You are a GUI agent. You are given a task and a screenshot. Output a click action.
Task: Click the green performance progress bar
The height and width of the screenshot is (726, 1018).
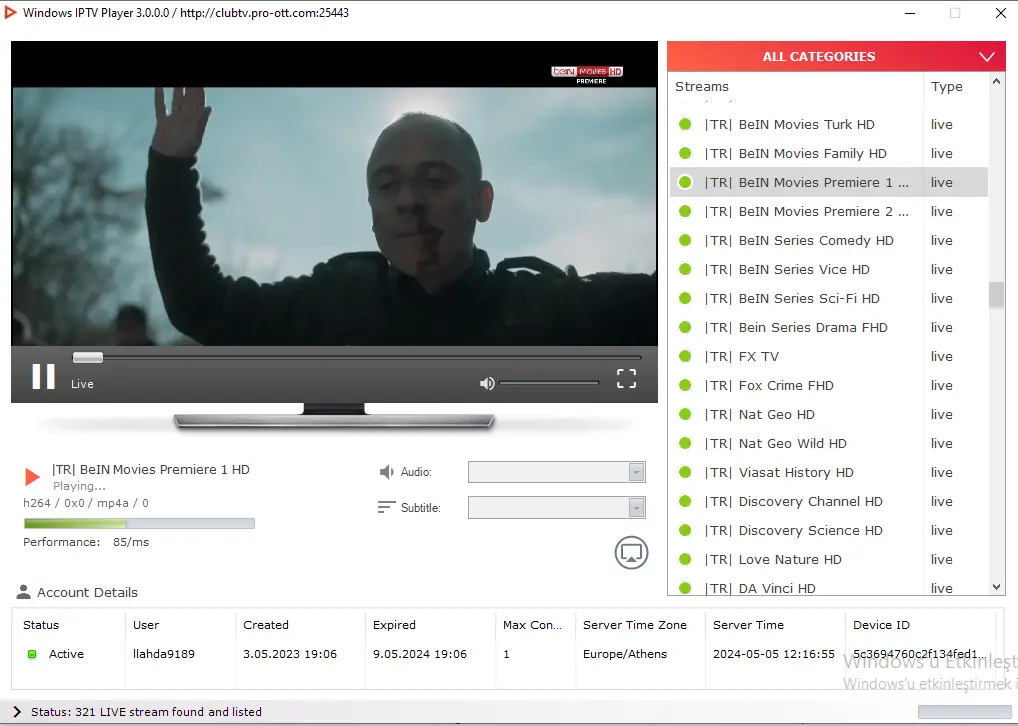pyautogui.click(x=139, y=523)
